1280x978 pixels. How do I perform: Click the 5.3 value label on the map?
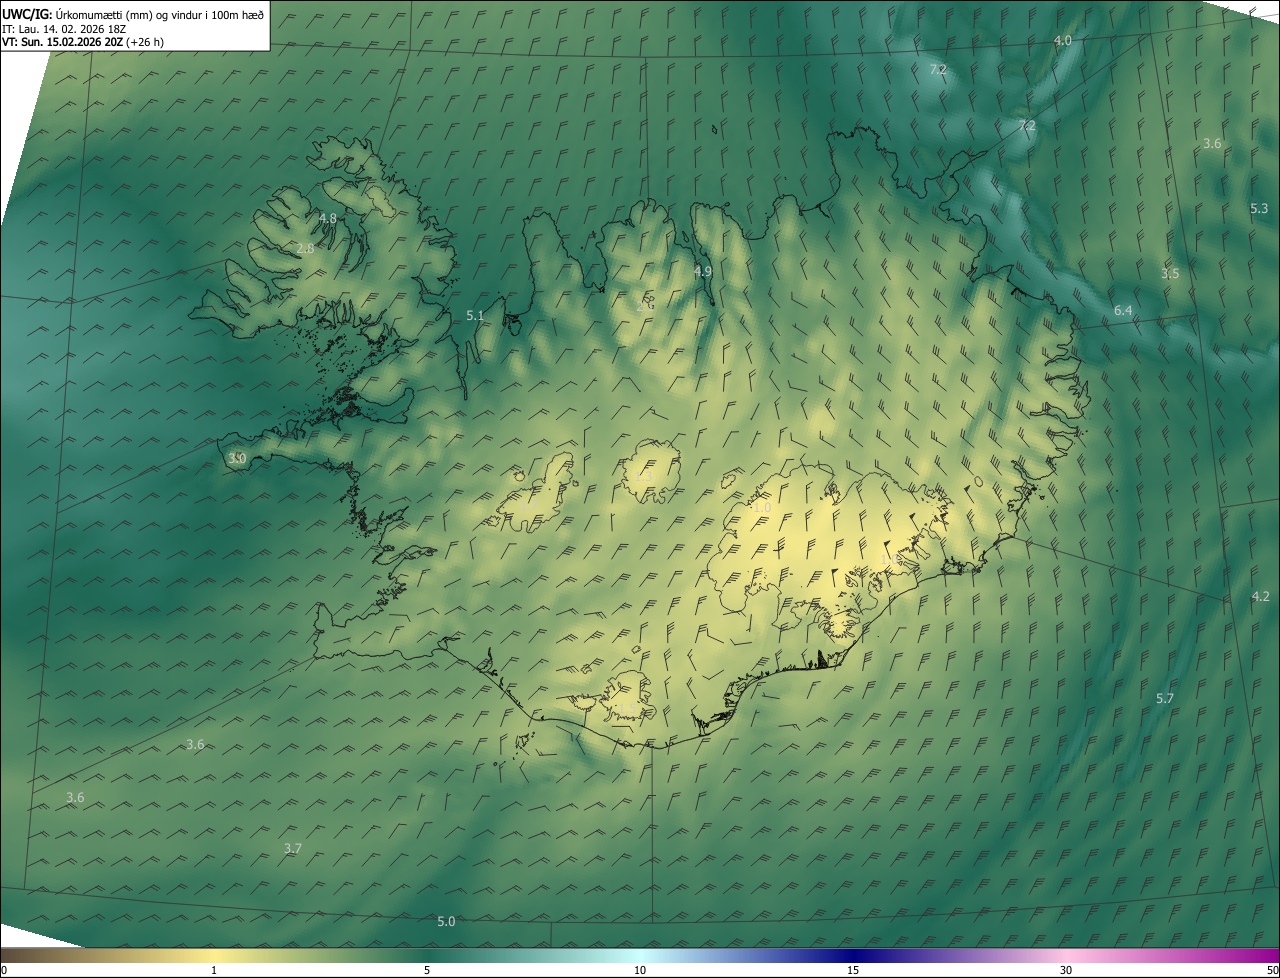click(1259, 209)
